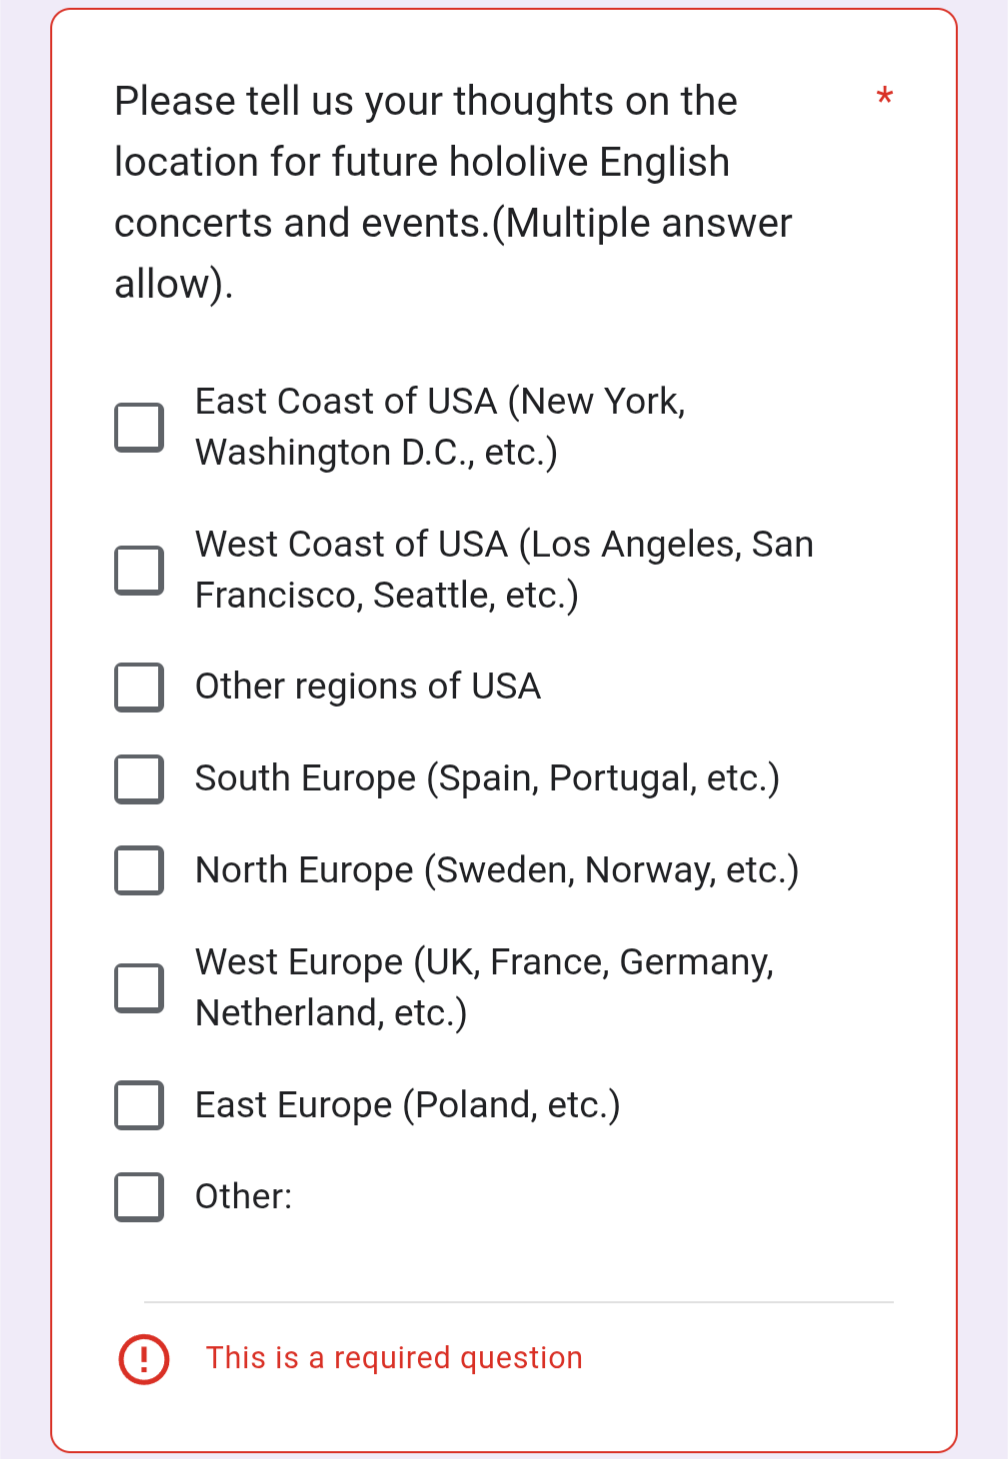The width and height of the screenshot is (1008, 1459).
Task: Tick the East Coast of USA checkbox
Action: click(x=139, y=427)
